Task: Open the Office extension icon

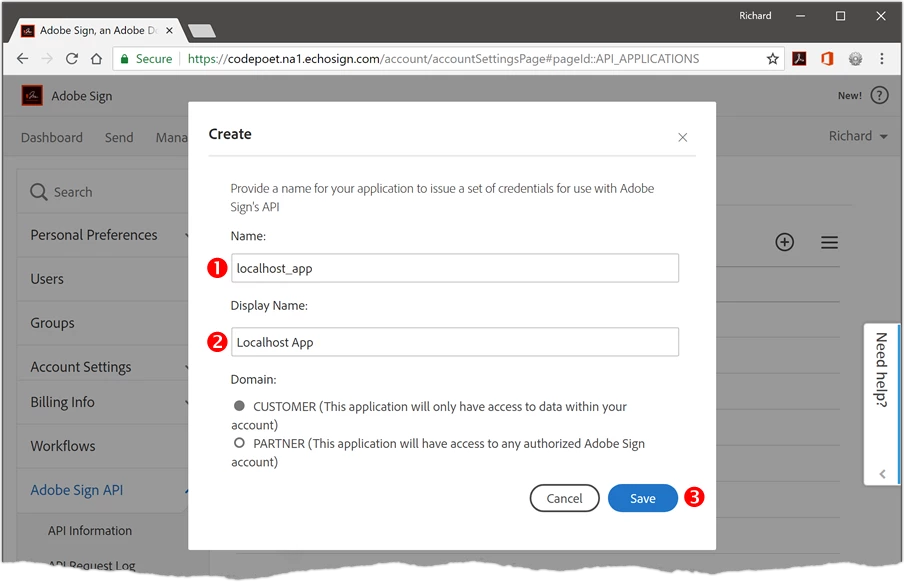Action: 827,59
